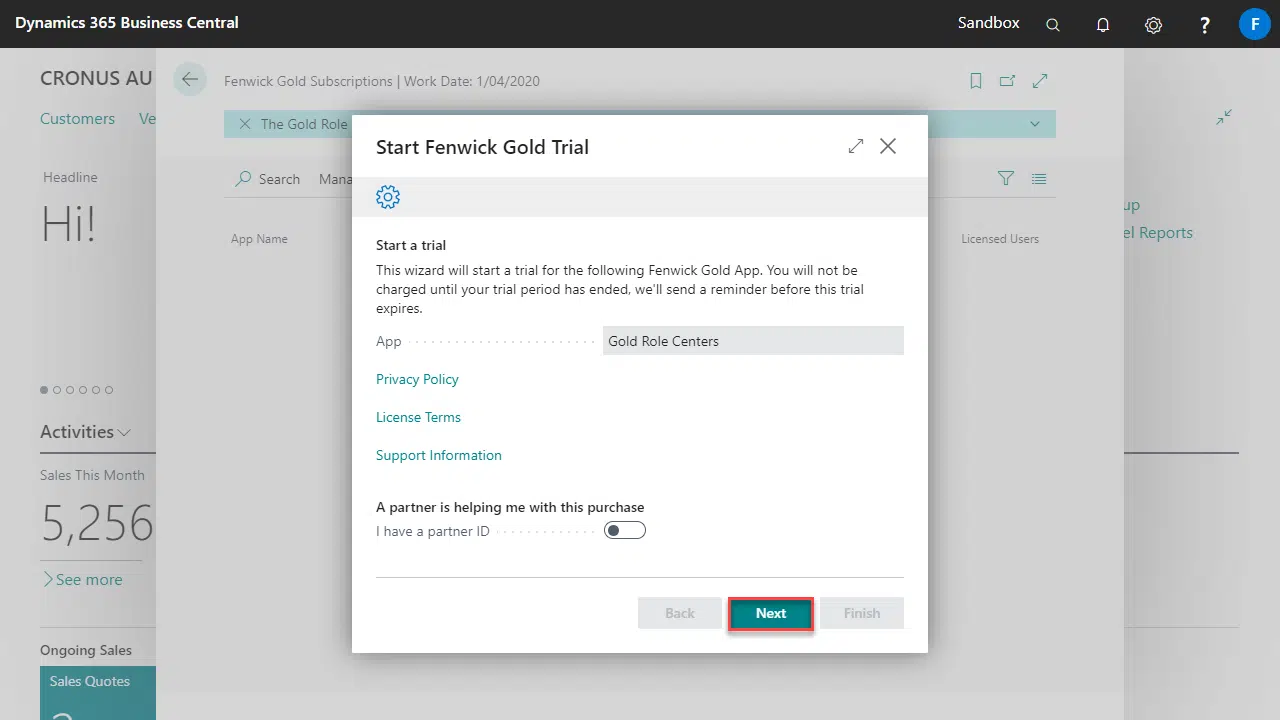The image size is (1280, 720).
Task: Open the filter pane funnel icon
Action: (x=1006, y=178)
